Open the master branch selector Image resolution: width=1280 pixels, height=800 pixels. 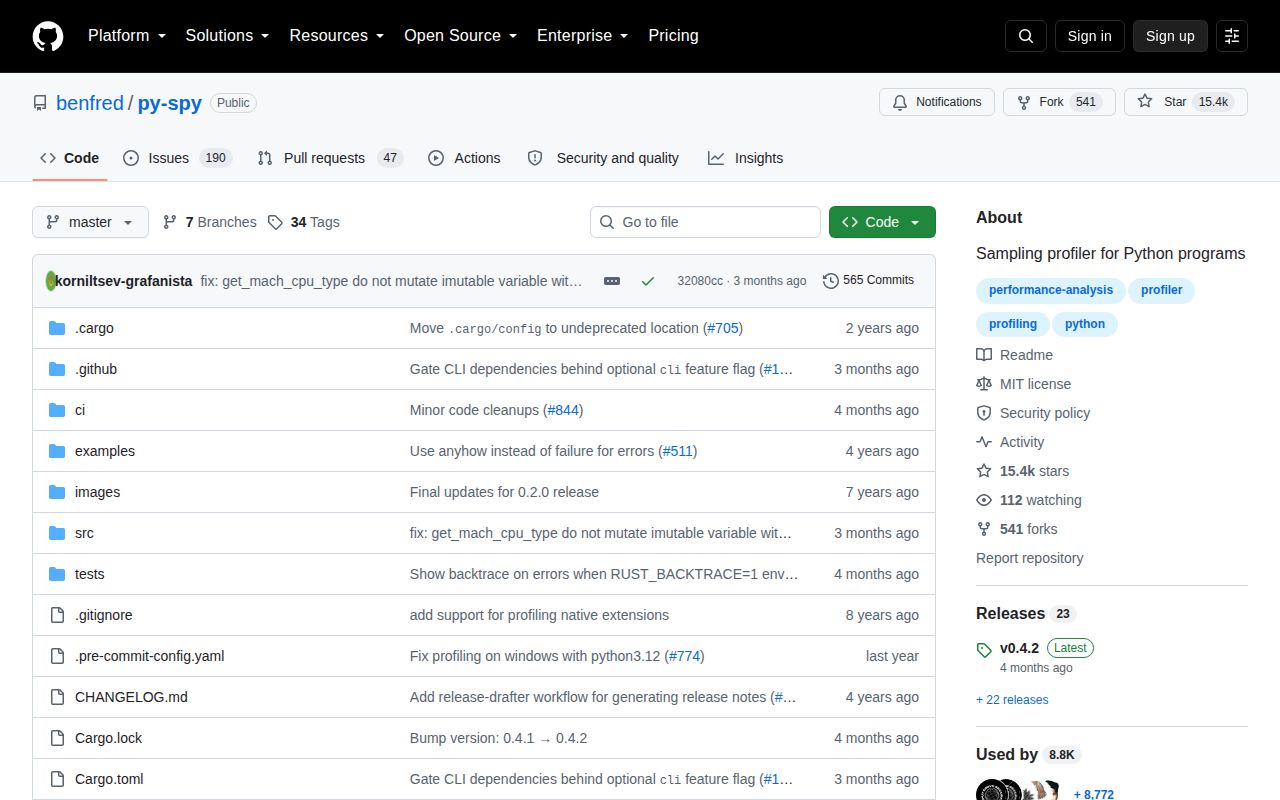pyautogui.click(x=90, y=222)
